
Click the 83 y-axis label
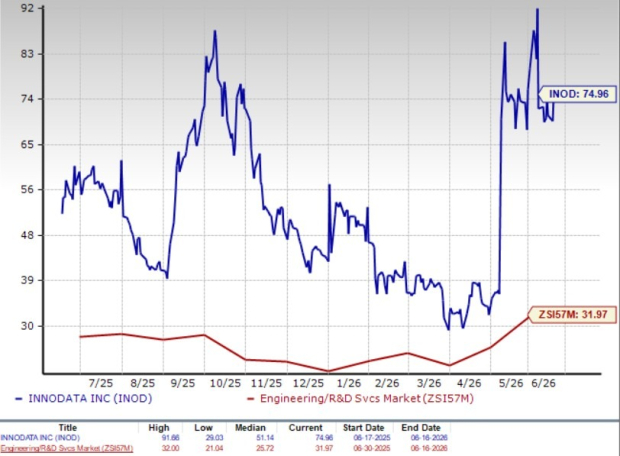click(x=28, y=53)
